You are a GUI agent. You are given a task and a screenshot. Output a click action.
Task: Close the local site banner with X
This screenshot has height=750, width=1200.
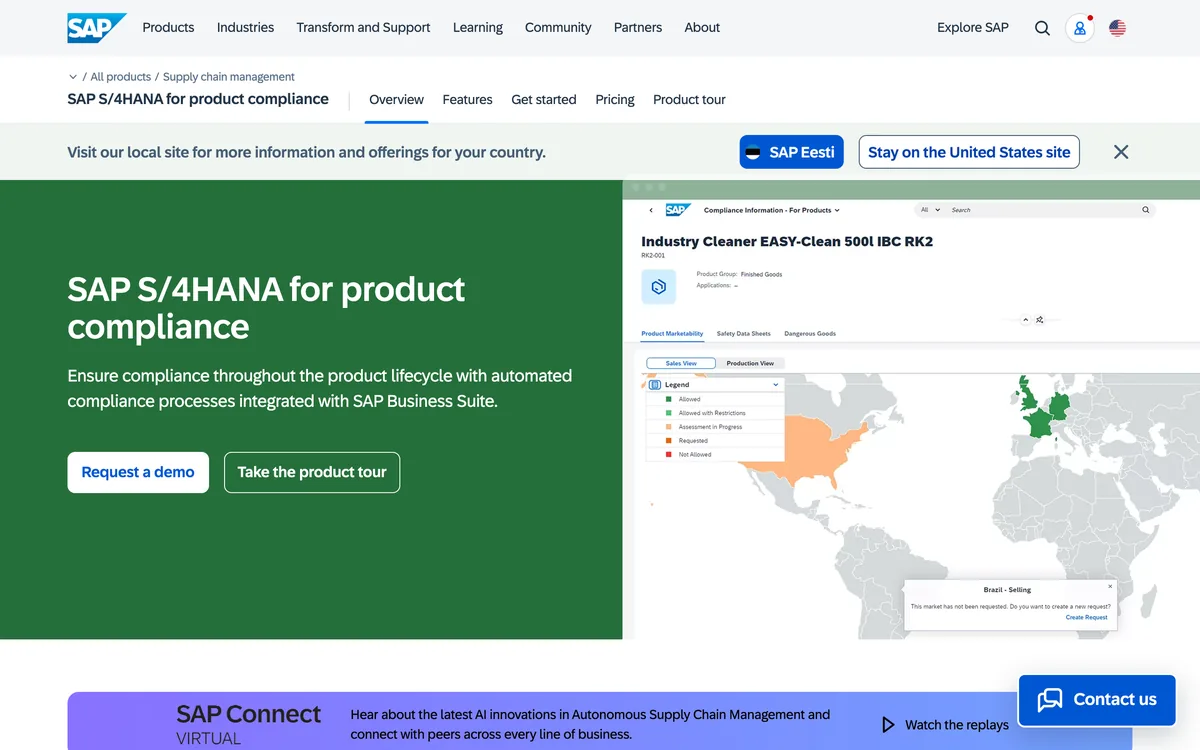(x=1121, y=152)
